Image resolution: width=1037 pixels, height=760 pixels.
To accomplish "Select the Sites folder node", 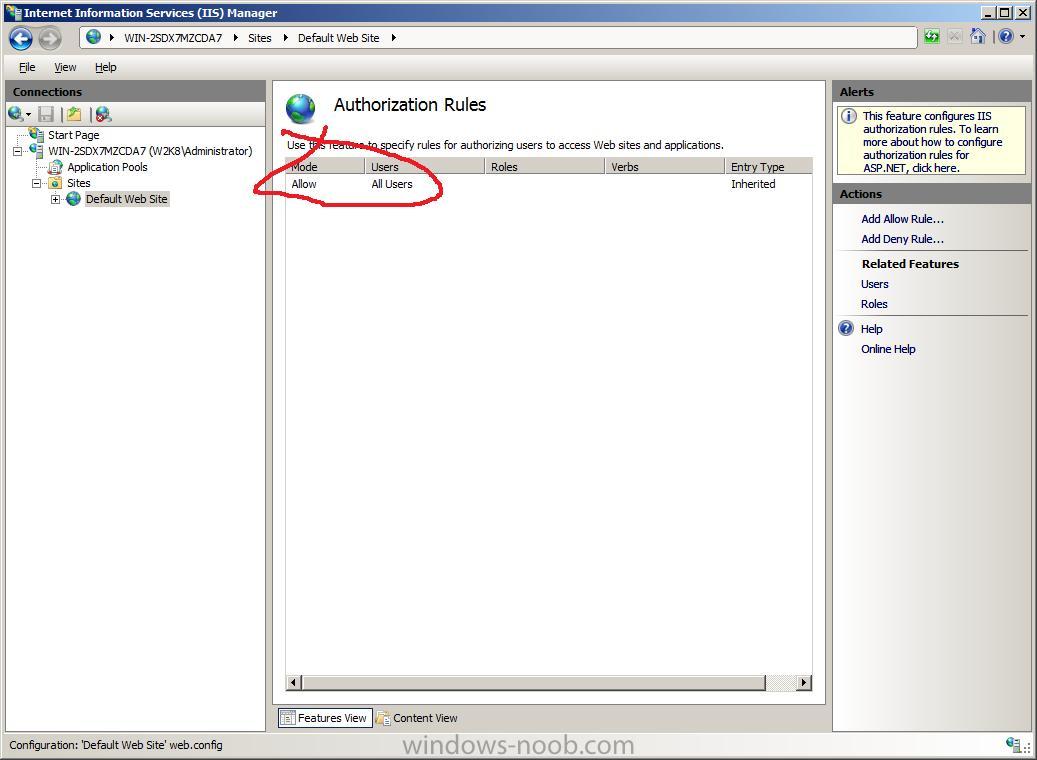I will tap(79, 183).
